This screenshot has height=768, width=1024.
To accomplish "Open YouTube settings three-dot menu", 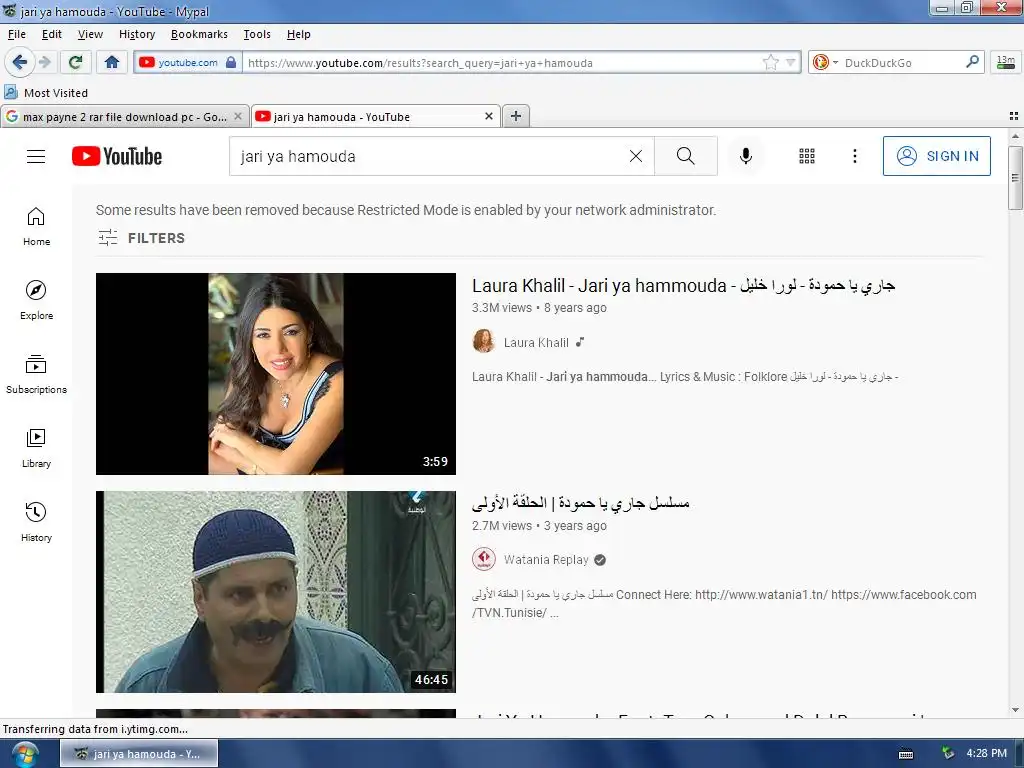I will pyautogui.click(x=855, y=156).
